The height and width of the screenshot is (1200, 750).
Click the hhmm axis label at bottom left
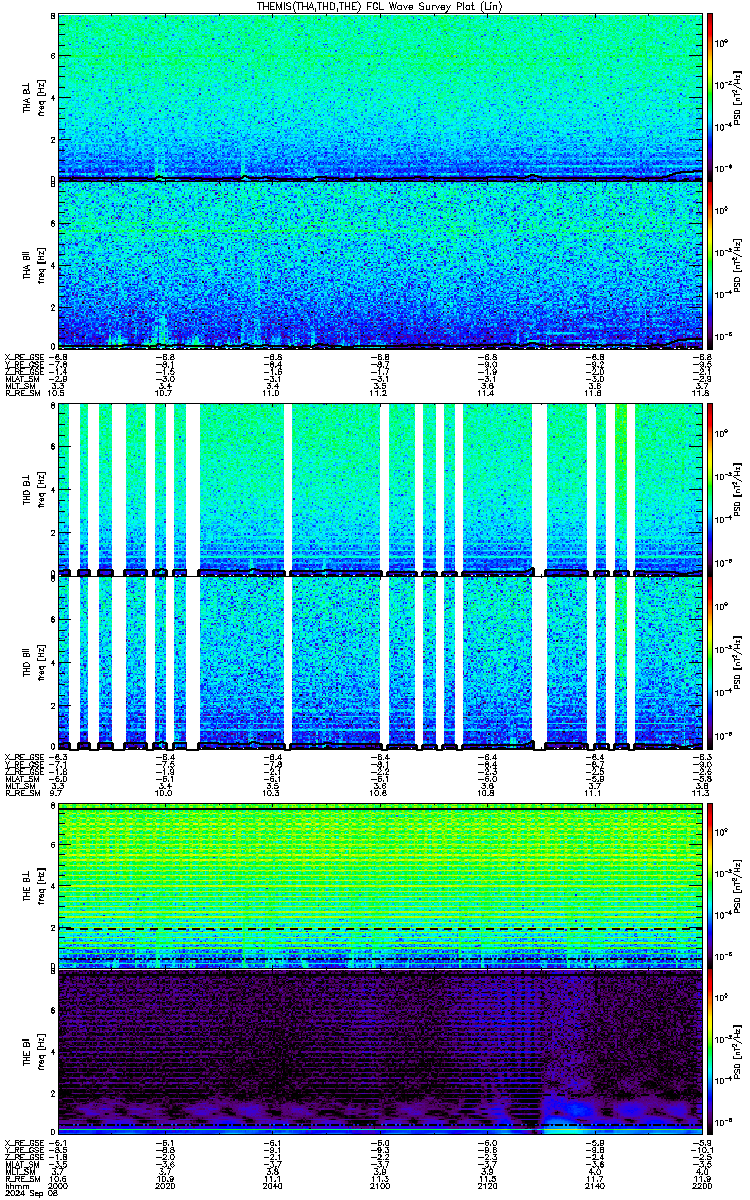[14, 1186]
